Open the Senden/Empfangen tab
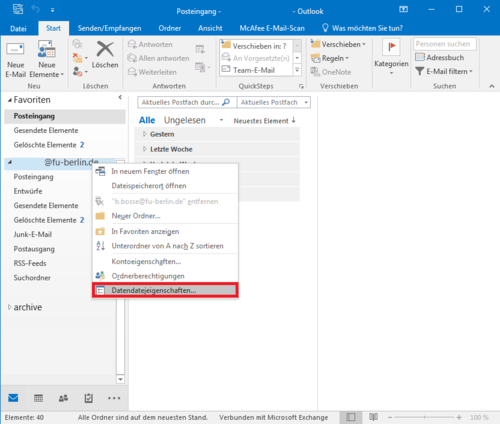 tap(109, 28)
